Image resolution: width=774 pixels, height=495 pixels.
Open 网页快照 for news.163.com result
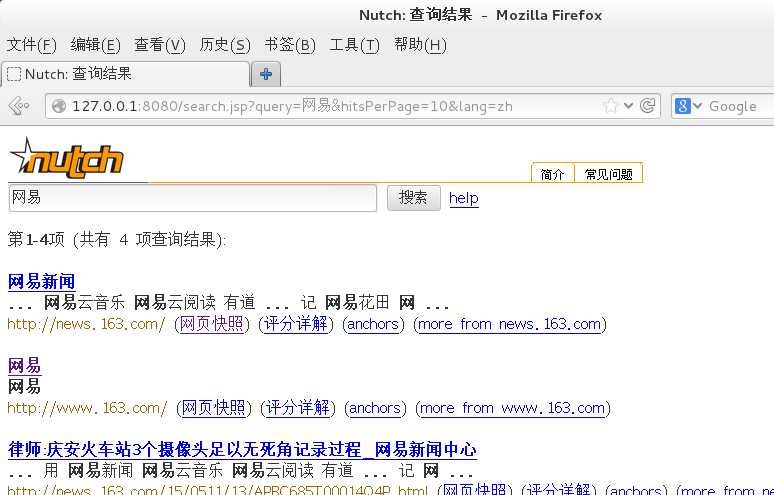[211, 324]
